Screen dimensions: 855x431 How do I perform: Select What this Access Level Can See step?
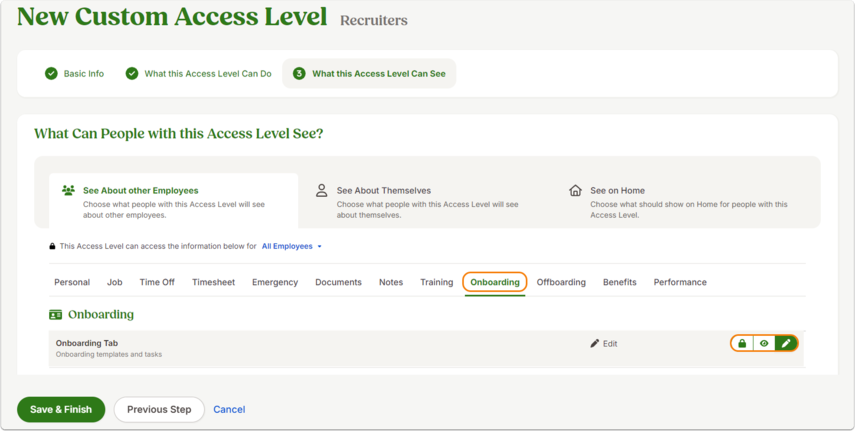(369, 74)
